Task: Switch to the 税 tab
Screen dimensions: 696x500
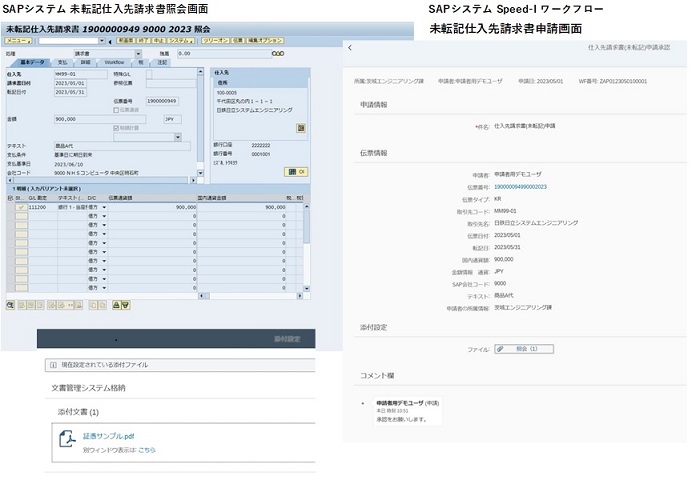Action: [x=141, y=63]
